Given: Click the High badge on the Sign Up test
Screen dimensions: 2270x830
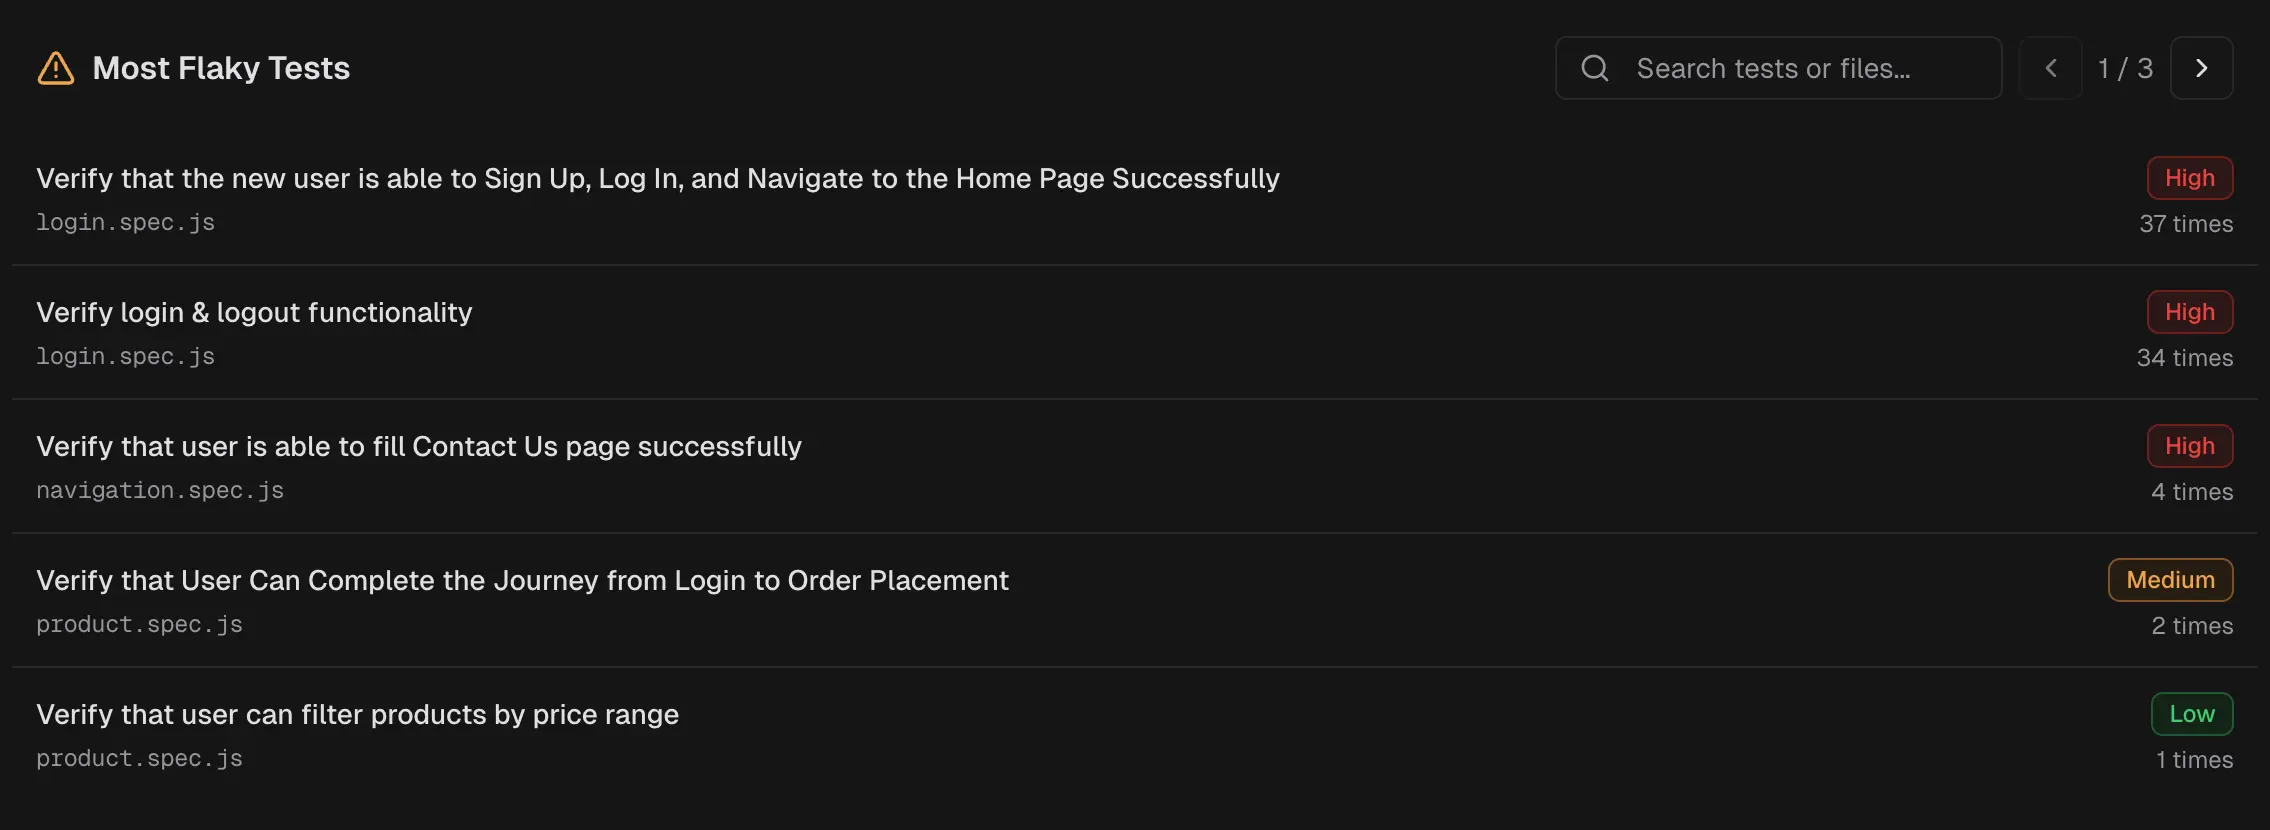Looking at the screenshot, I should (x=2189, y=178).
